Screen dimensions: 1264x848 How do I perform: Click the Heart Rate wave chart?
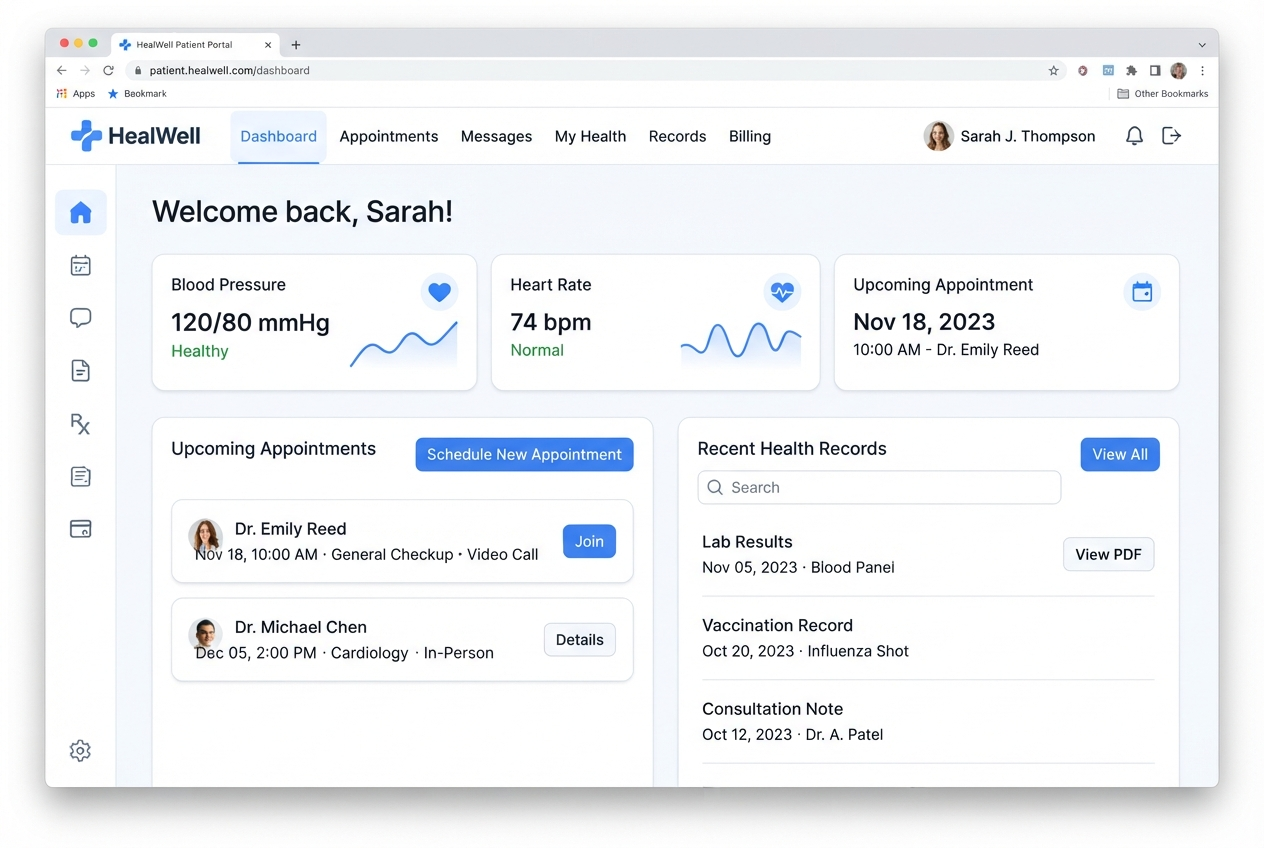coord(741,343)
